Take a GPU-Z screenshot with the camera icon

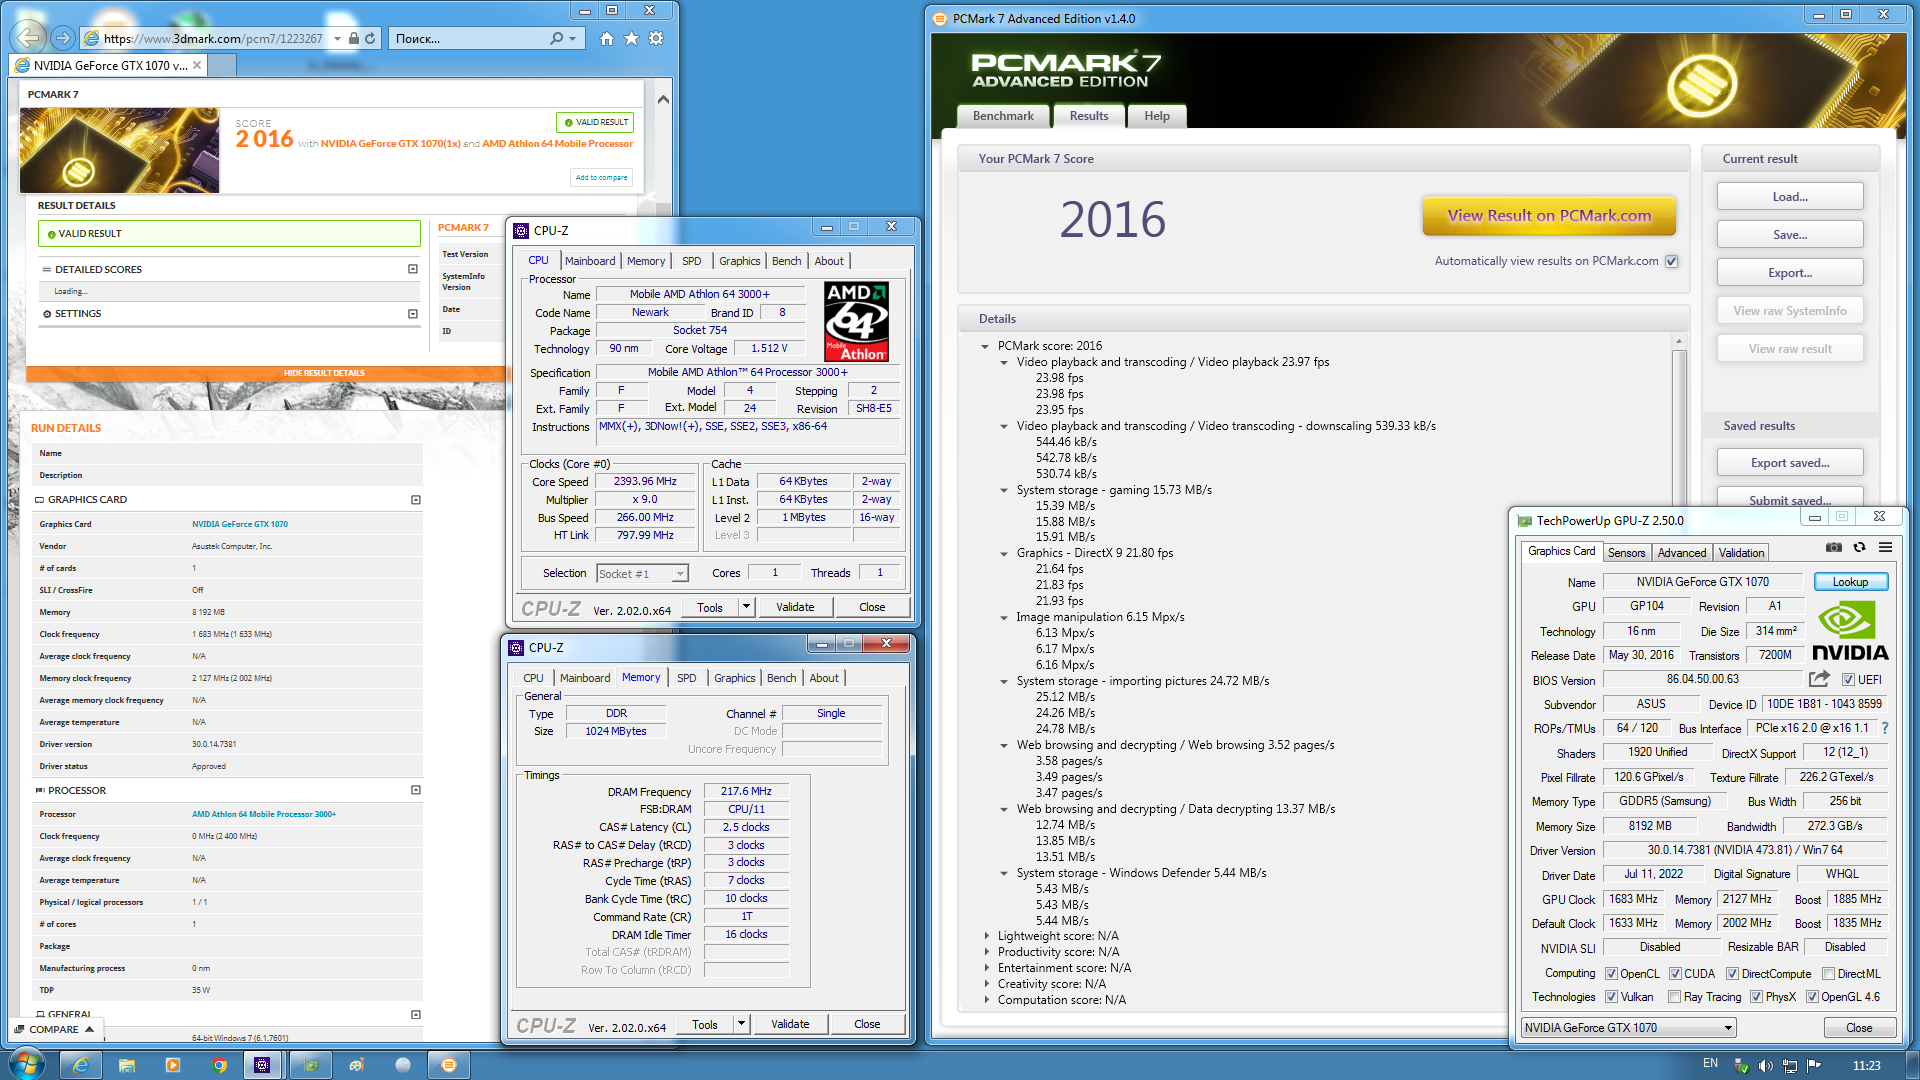pyautogui.click(x=1833, y=547)
